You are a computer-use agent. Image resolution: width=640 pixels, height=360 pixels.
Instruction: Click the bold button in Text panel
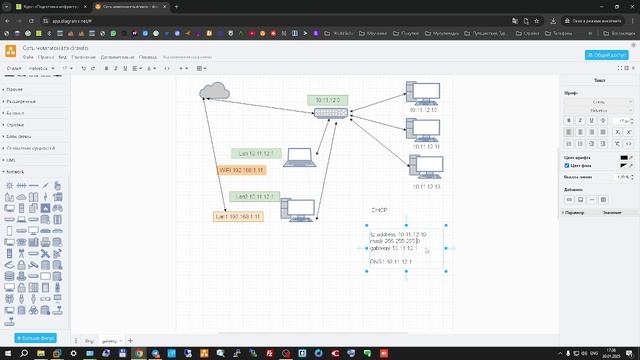(569, 120)
